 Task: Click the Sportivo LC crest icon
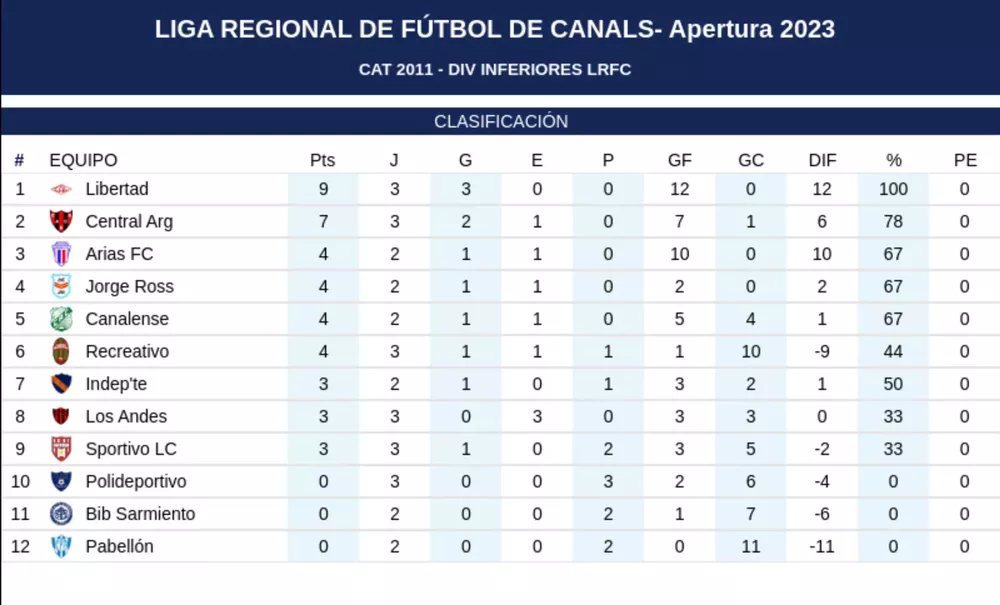62,449
